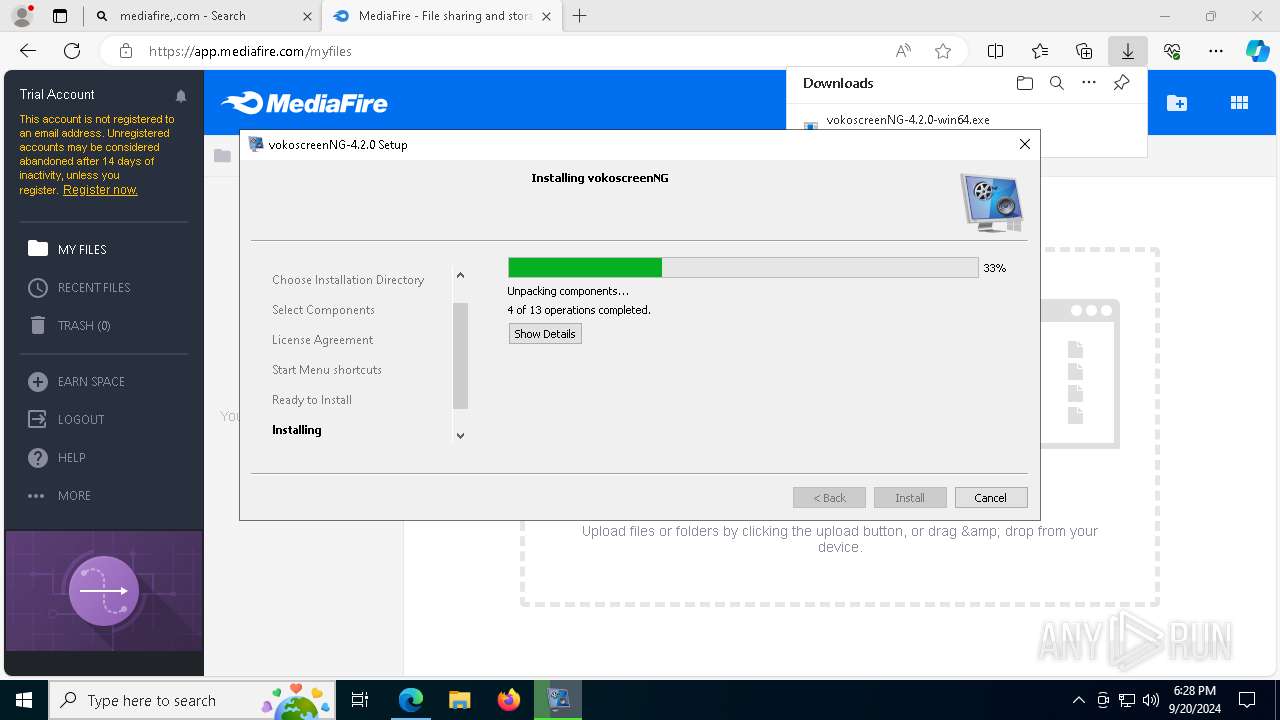
Task: Open the Read aloud icon
Action: pyautogui.click(x=903, y=51)
